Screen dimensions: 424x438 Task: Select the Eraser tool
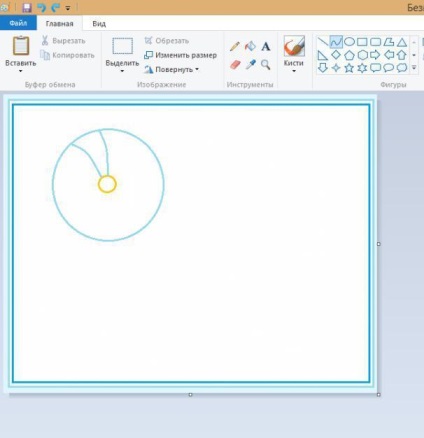pos(235,64)
